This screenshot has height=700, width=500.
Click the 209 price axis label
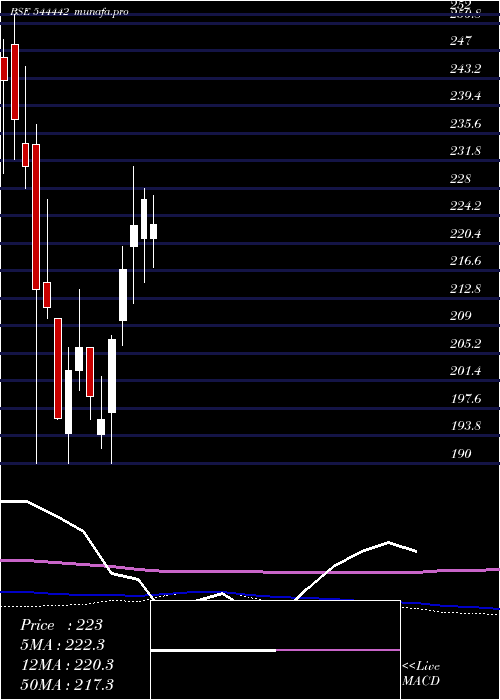coord(461,316)
